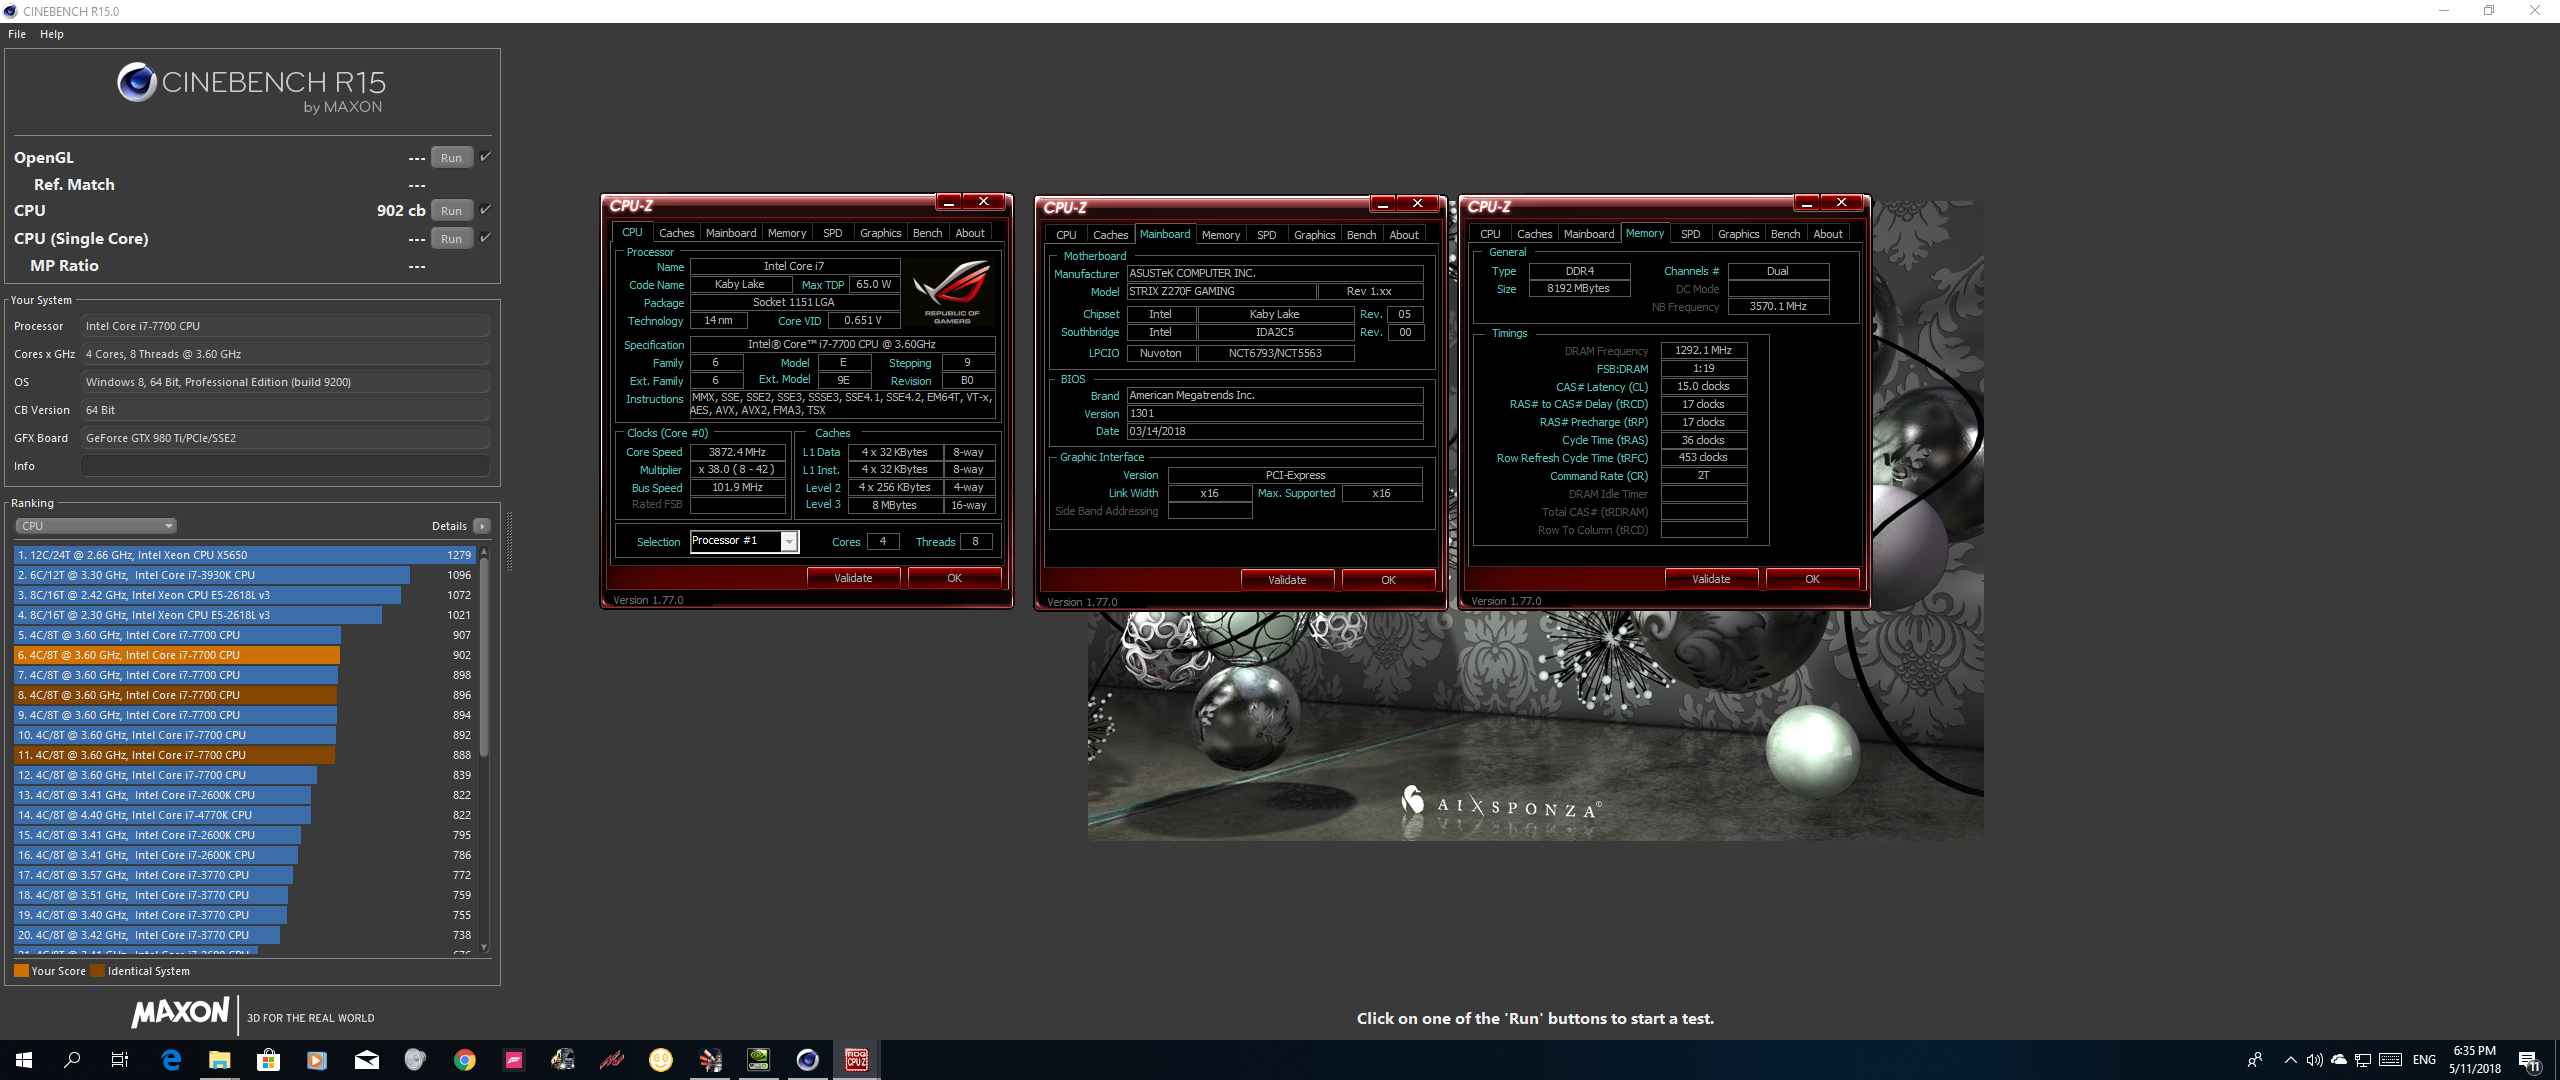The image size is (2560, 1080).
Task: Select the Xeon X5650 ranking row
Action: tap(244, 555)
